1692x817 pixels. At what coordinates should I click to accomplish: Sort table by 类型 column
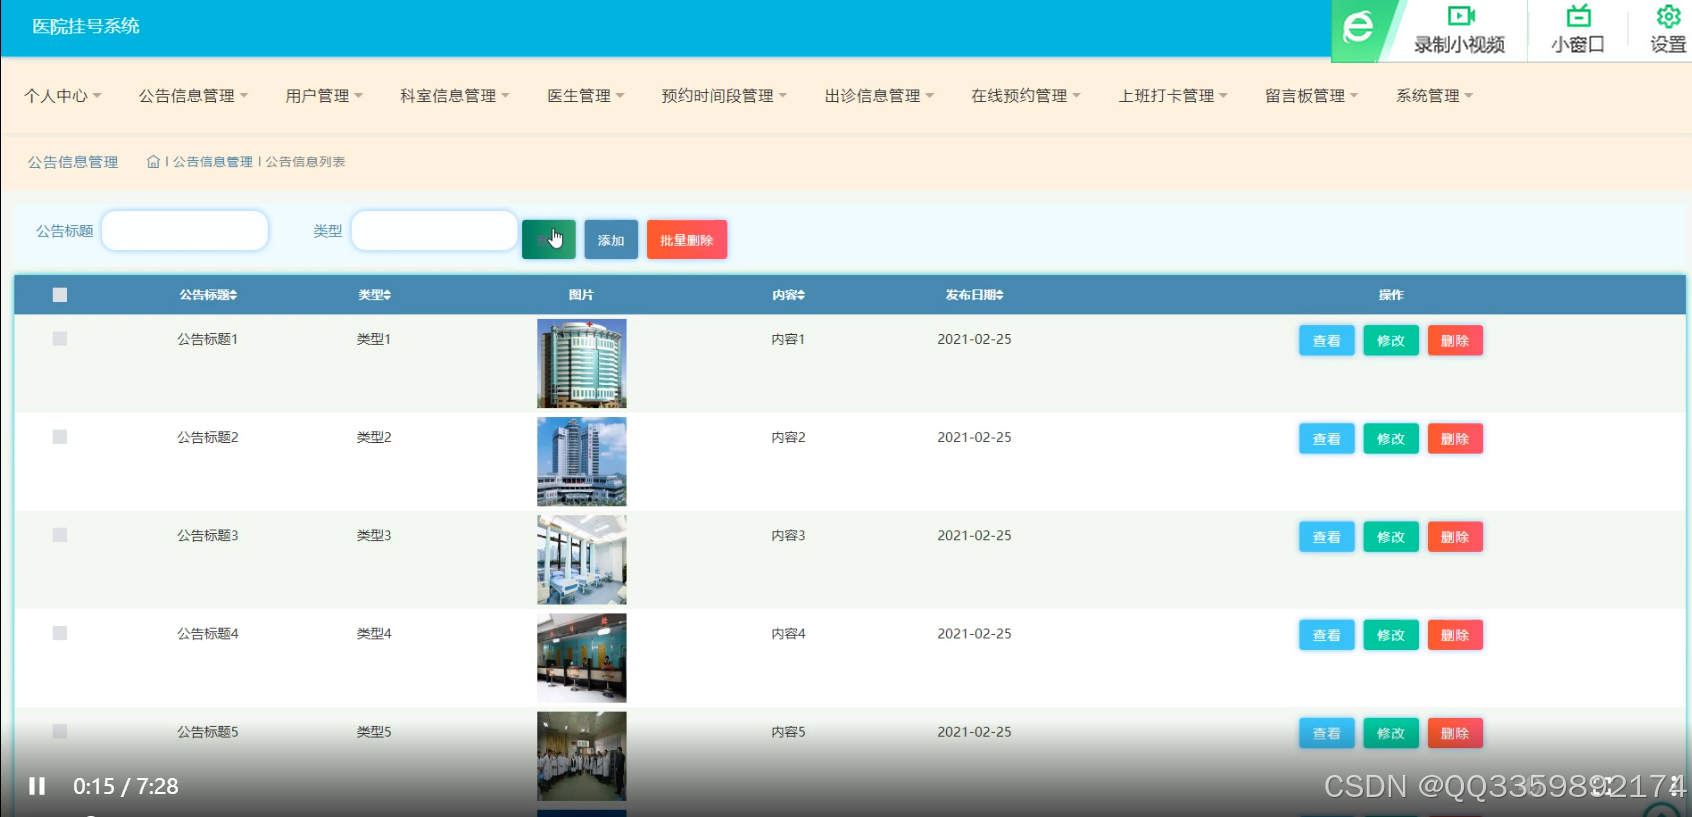tap(375, 295)
